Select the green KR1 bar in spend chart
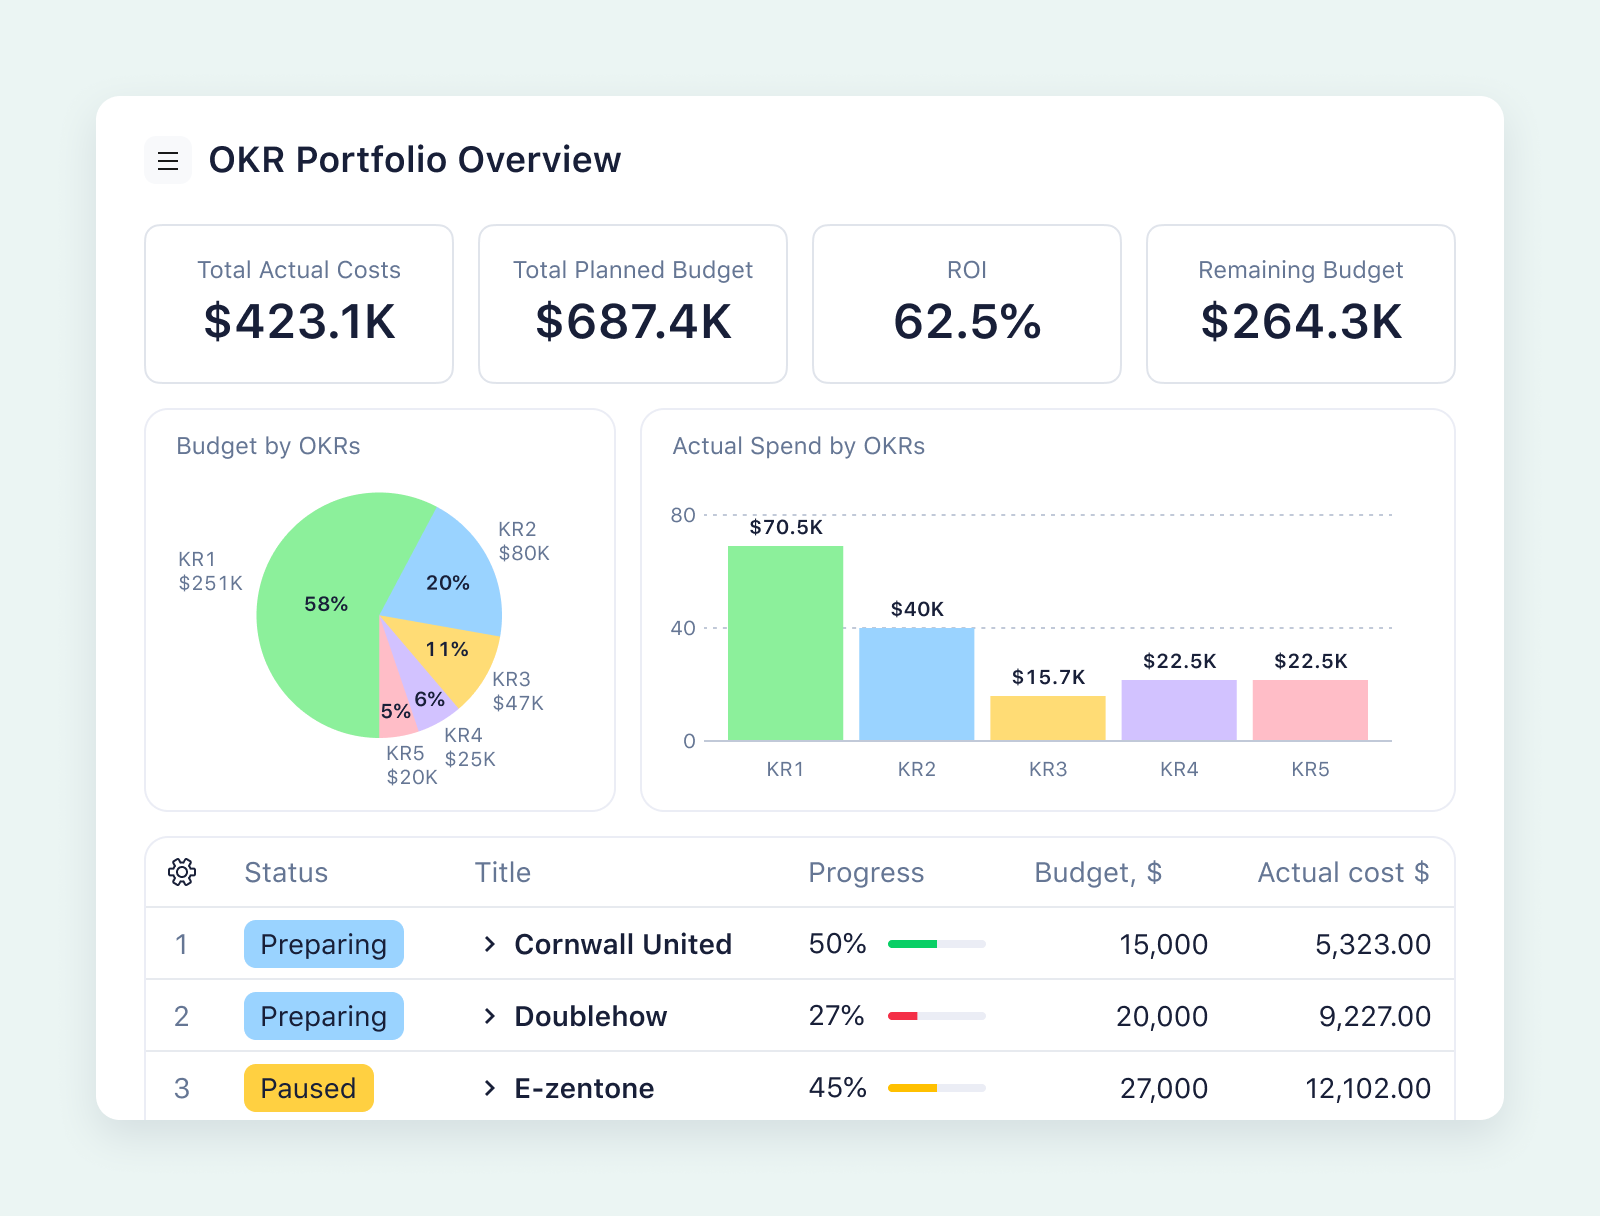Screen dimensions: 1600x1216 point(785,643)
